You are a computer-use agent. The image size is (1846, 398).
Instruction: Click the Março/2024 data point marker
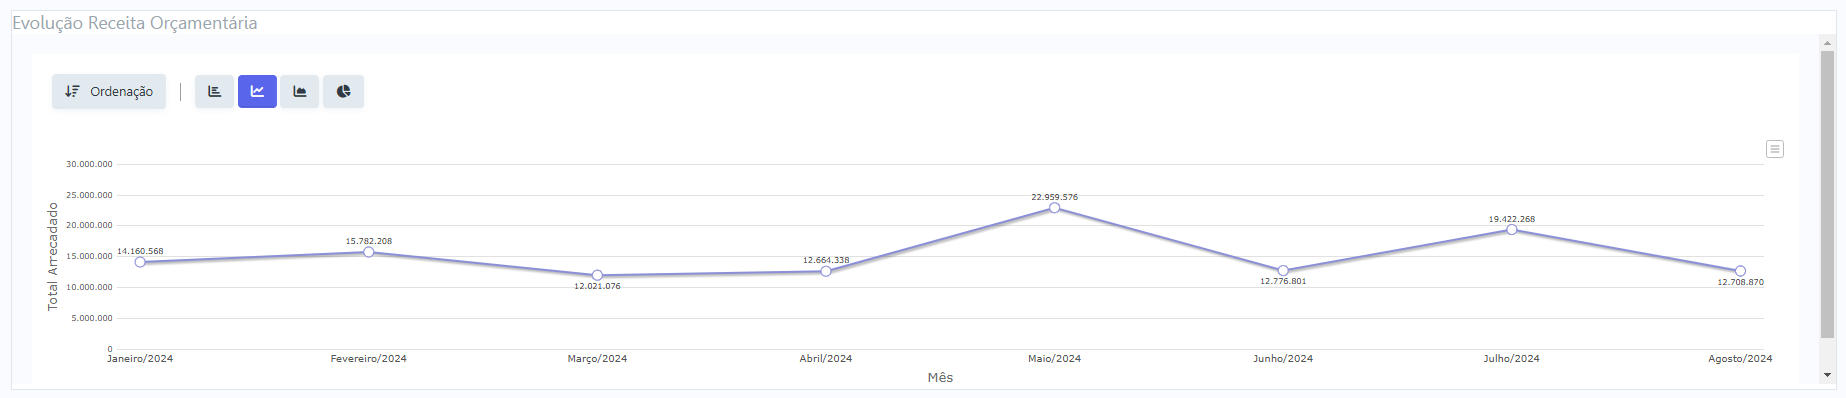pyautogui.click(x=597, y=275)
